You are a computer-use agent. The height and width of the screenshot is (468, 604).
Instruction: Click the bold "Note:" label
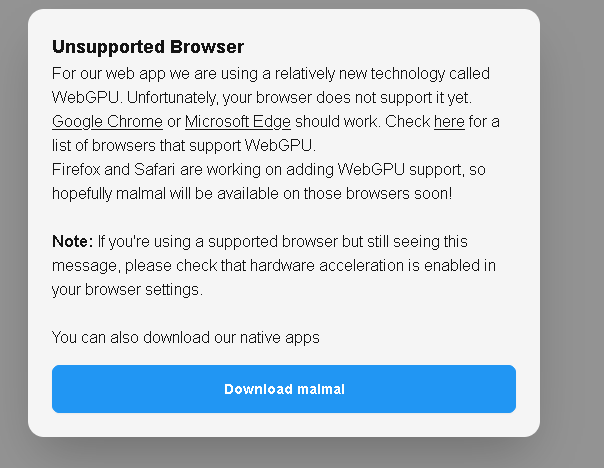73,242
